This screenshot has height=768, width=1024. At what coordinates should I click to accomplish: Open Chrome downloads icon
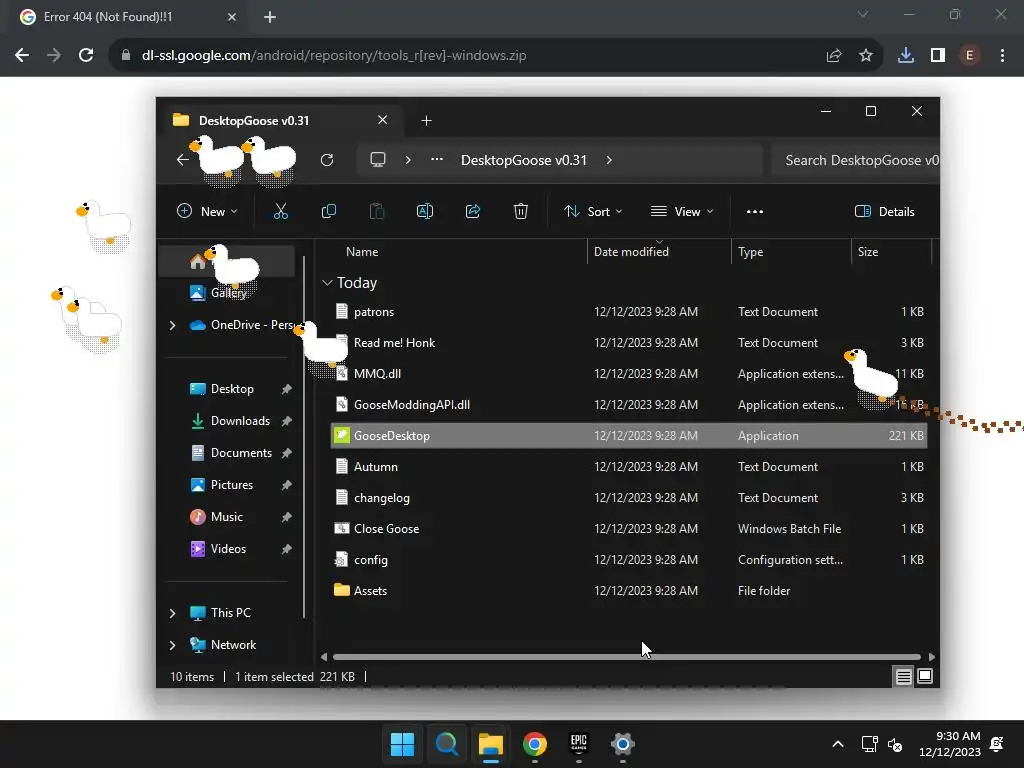[x=906, y=56]
